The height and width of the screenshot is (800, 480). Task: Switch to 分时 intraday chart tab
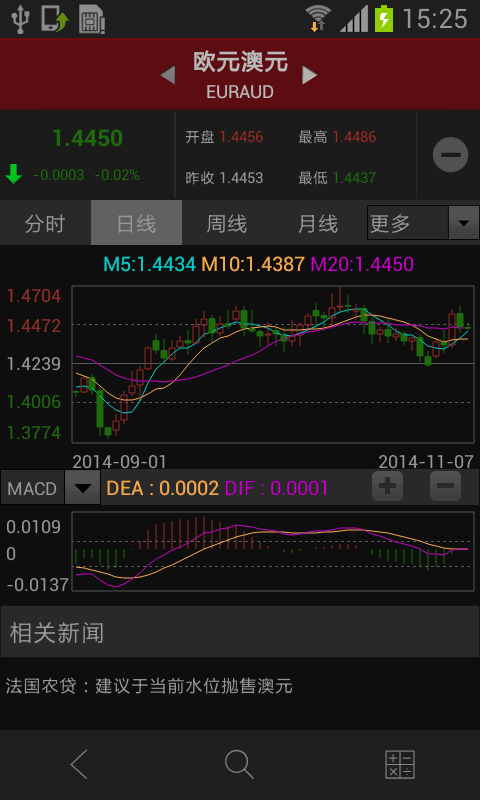(x=45, y=223)
